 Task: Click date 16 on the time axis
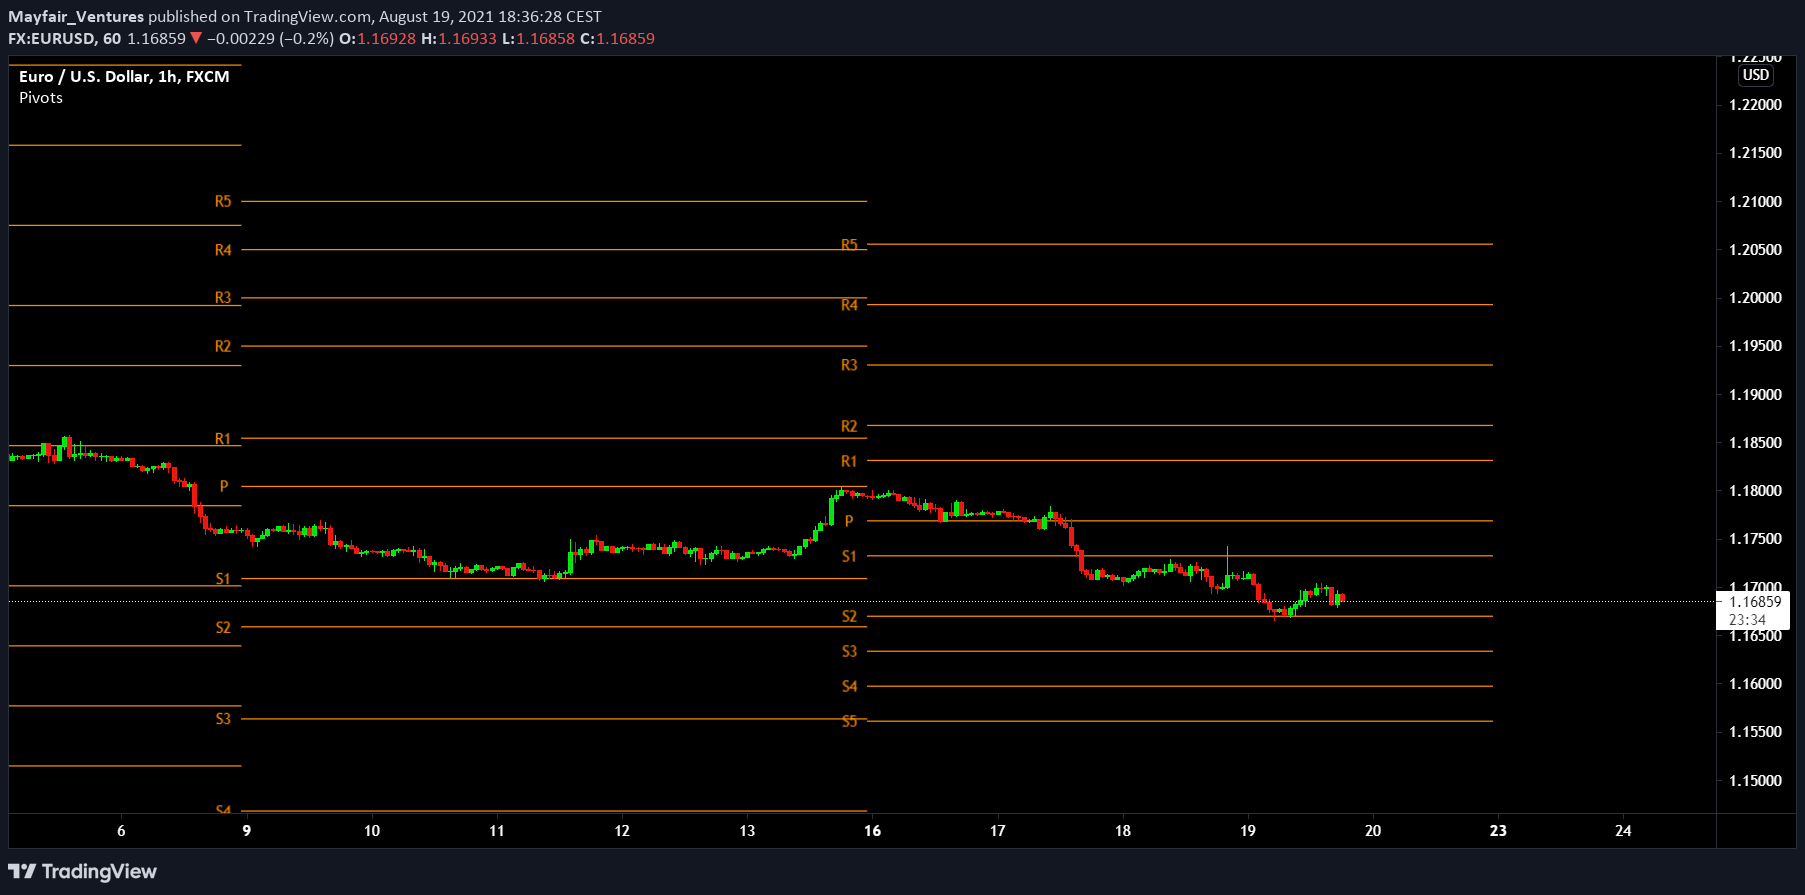tap(873, 831)
